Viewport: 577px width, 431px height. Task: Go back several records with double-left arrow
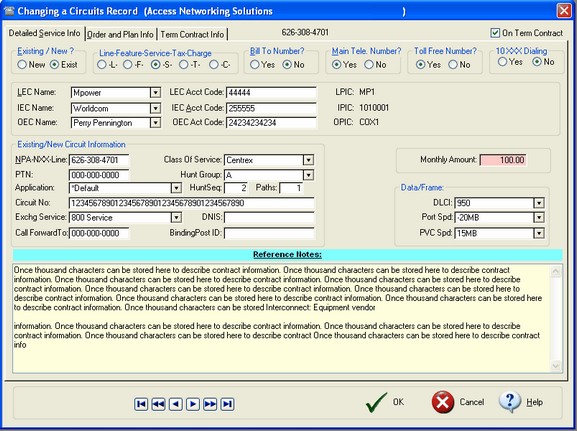point(158,404)
